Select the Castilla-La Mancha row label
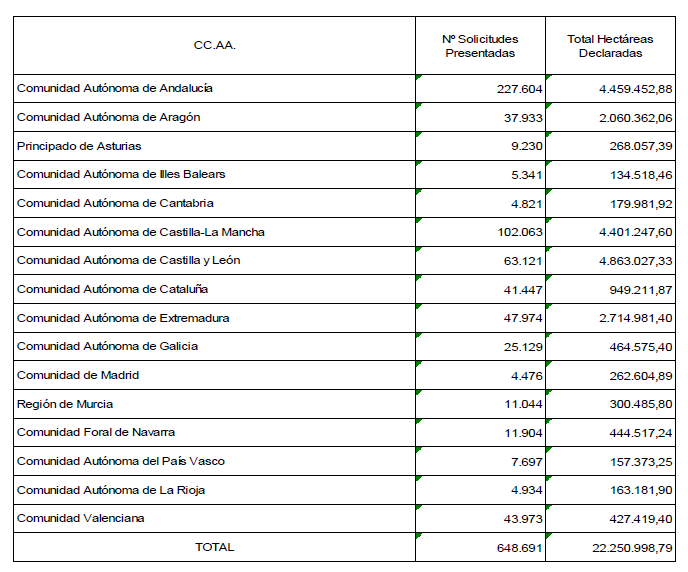The height and width of the screenshot is (572, 688). pos(140,232)
